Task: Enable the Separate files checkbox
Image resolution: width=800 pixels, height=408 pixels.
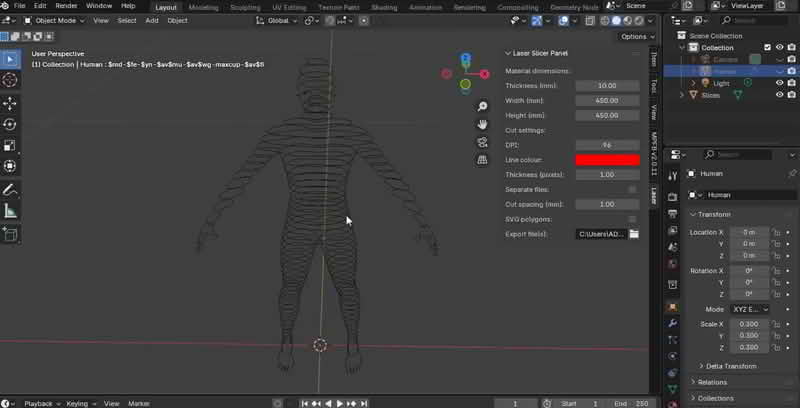Action: 632,189
